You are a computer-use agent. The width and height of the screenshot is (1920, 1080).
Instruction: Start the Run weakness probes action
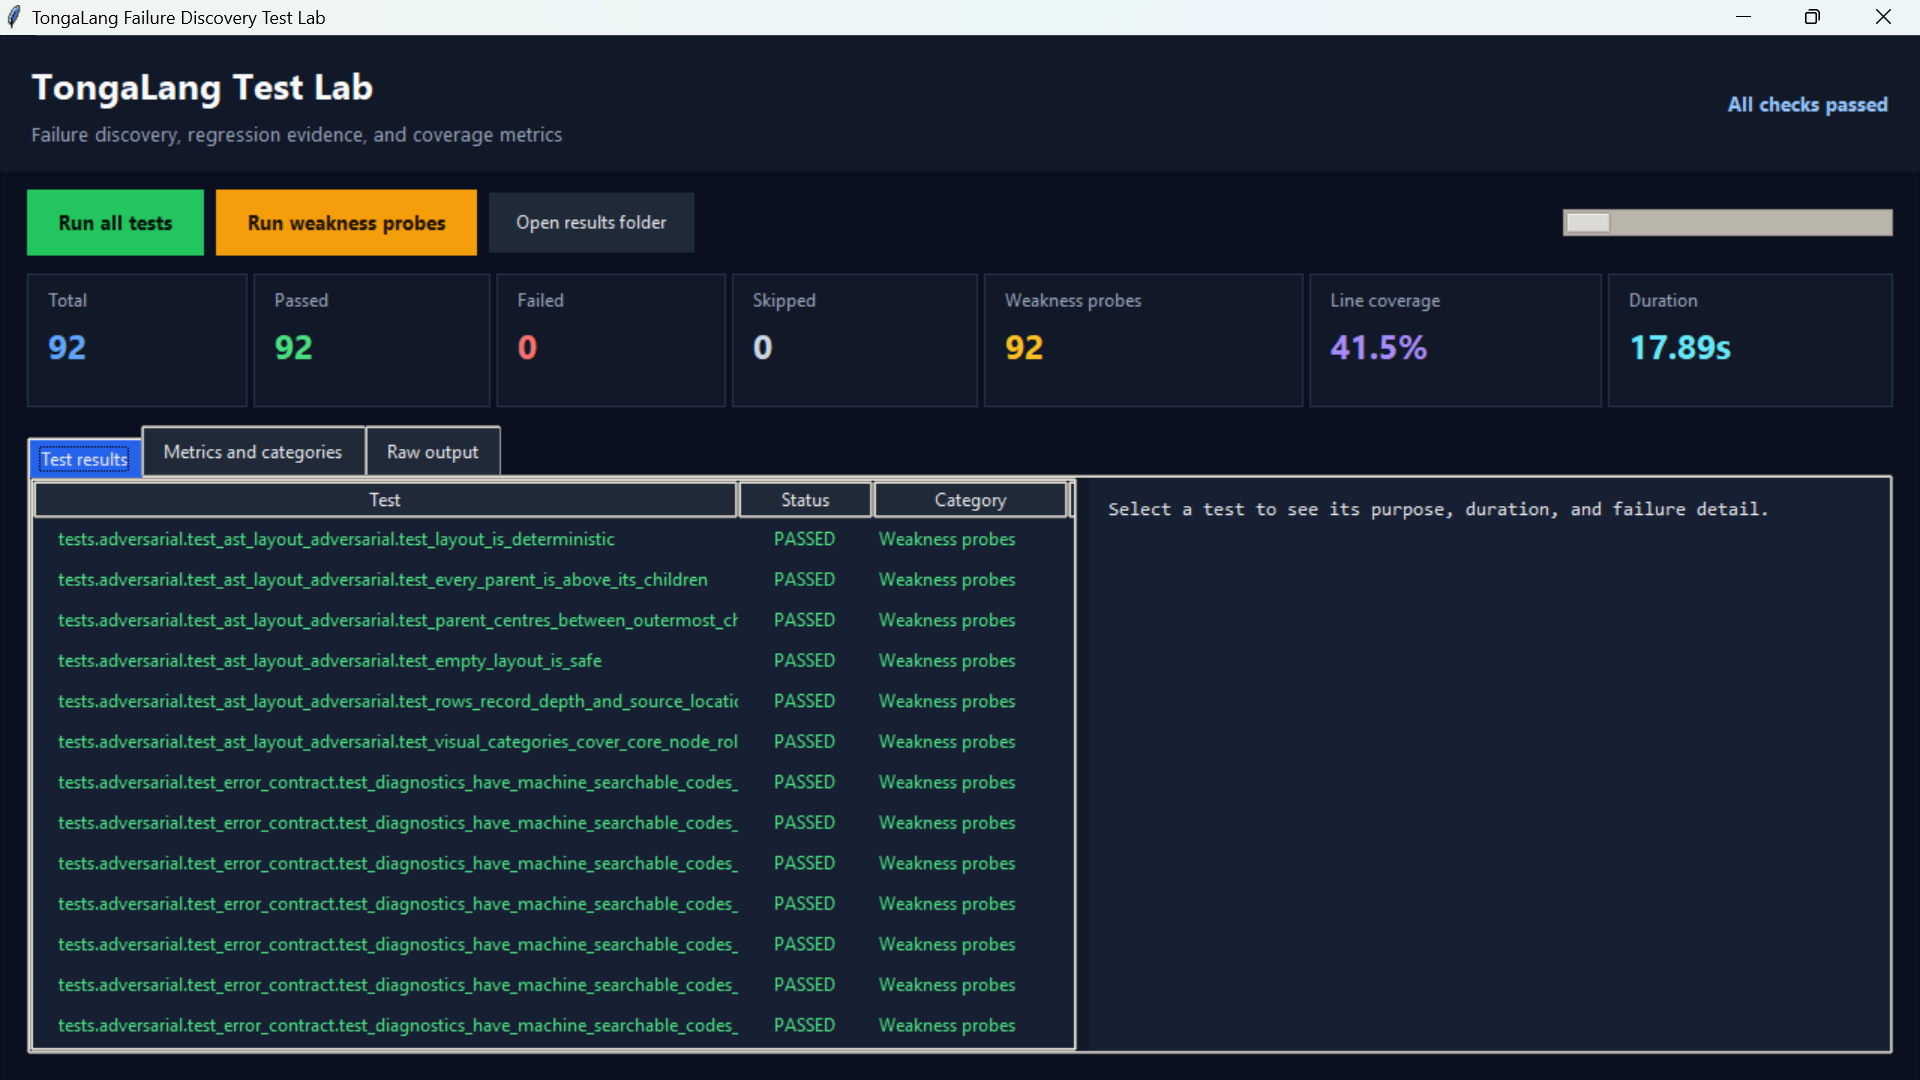(346, 222)
